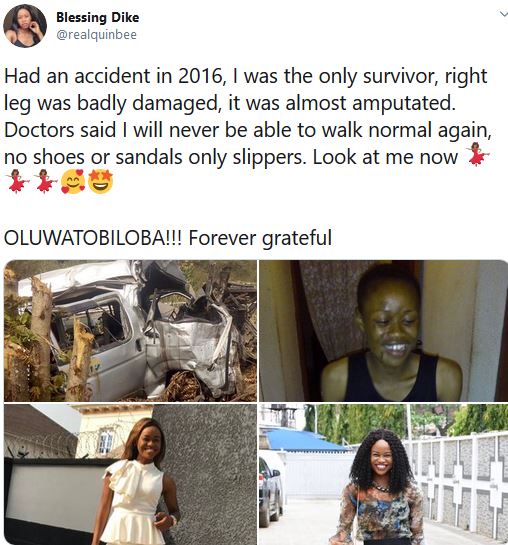Click second dancer emoji on emoji row
Viewport: 508px width, 545px height.
tap(45, 181)
